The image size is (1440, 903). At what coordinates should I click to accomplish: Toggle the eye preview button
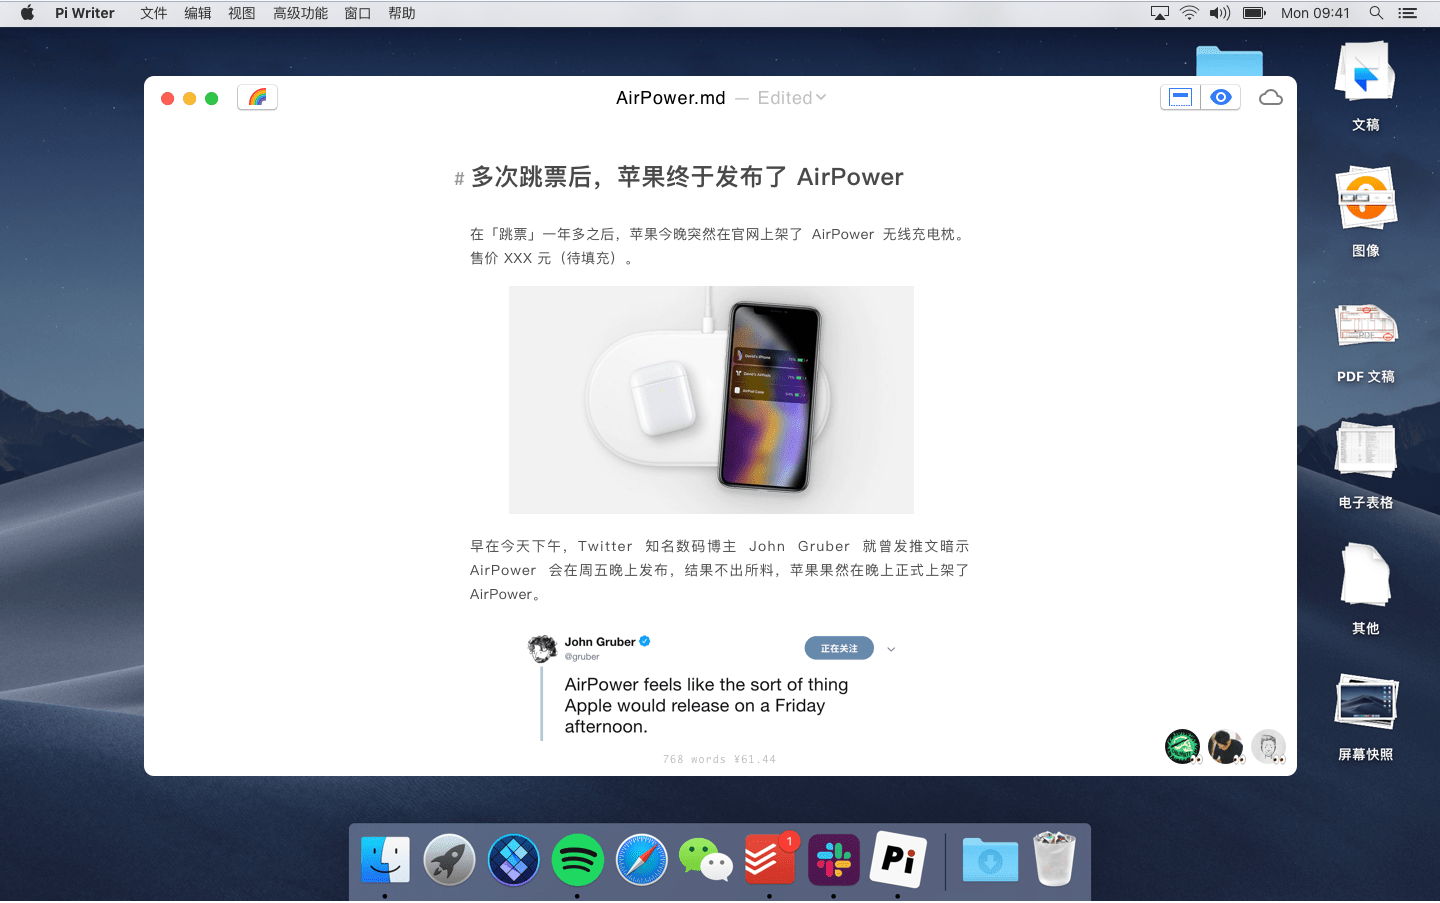click(x=1220, y=97)
